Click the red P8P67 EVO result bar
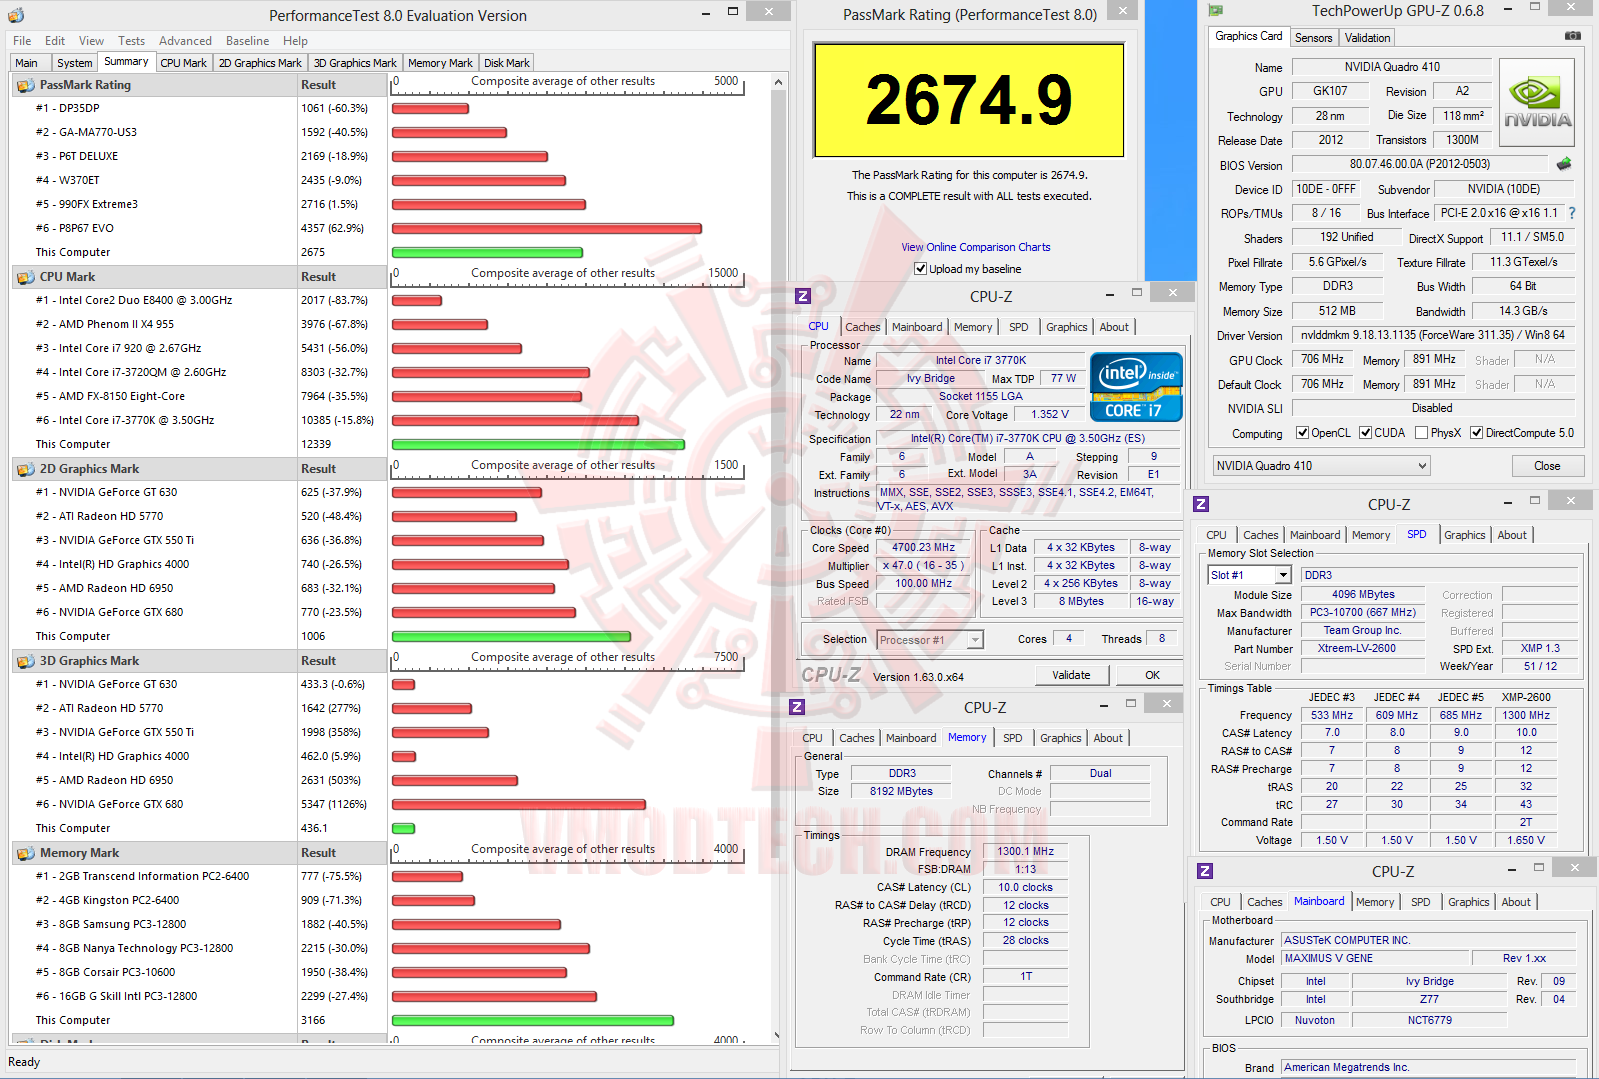This screenshot has width=1599, height=1079. click(547, 228)
